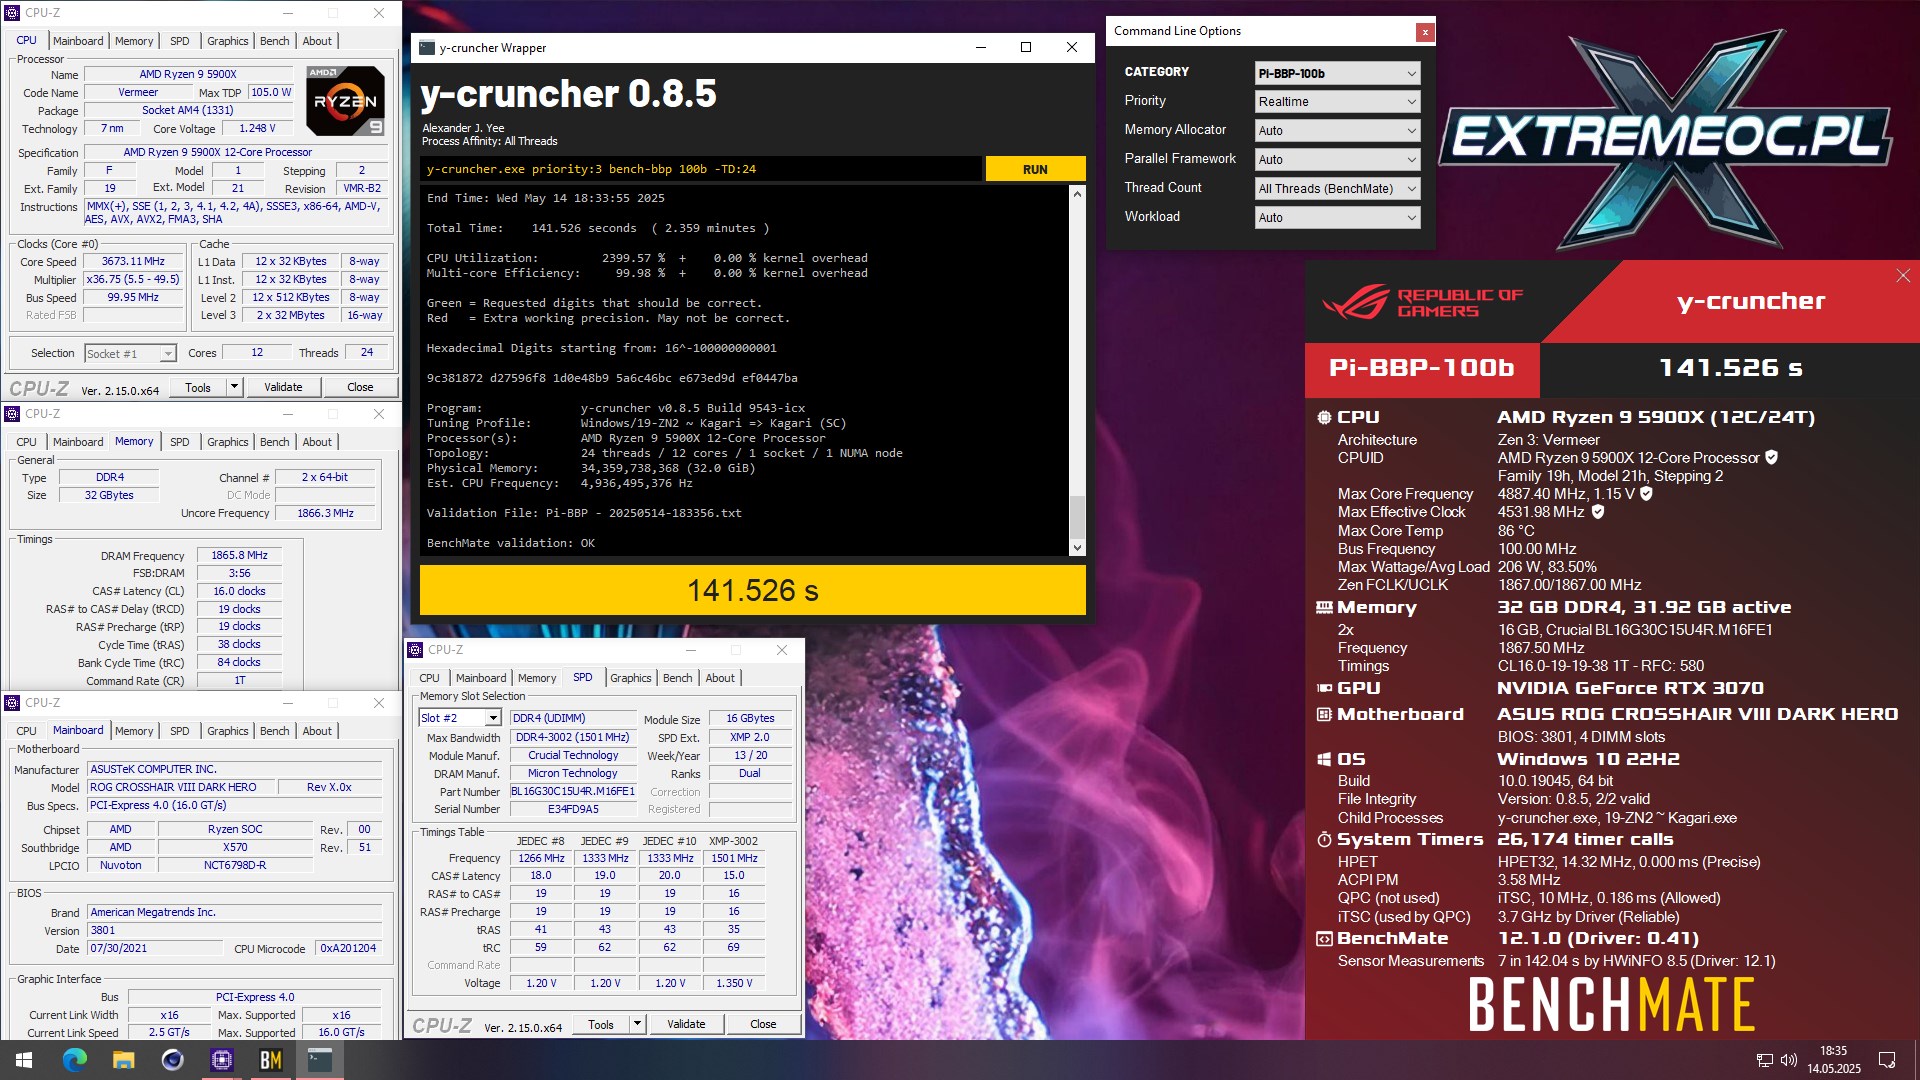
Task: Click the DRAM Frequency 1865.8 MHz value
Action: click(x=240, y=556)
